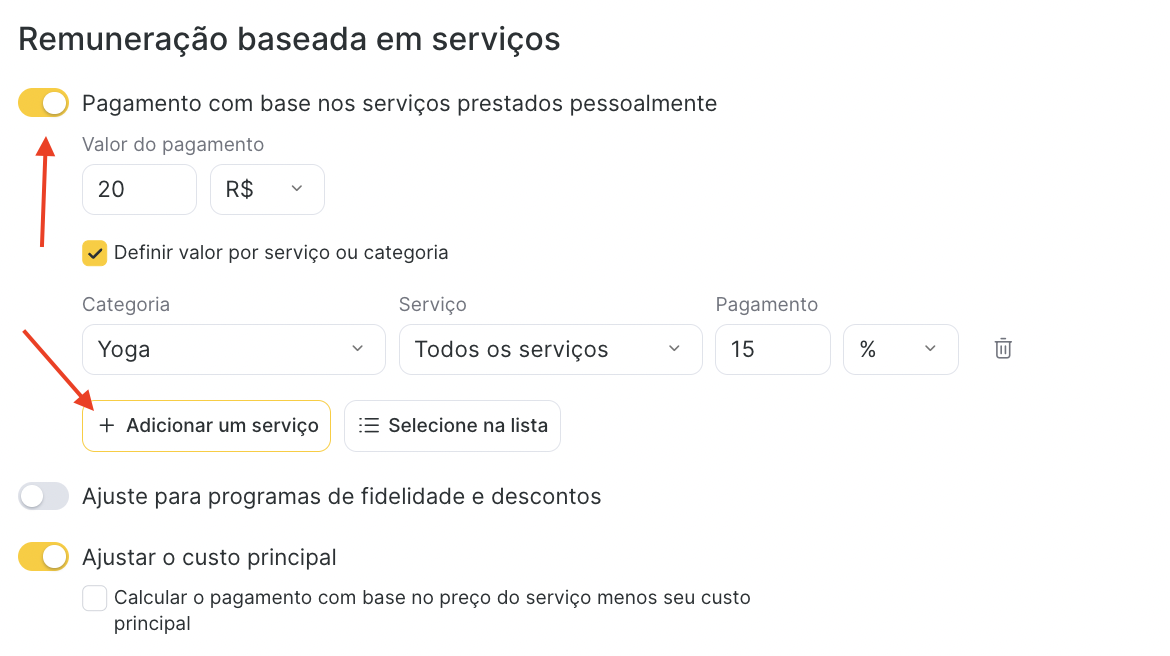Focus the Pagamento field showing 15
Image resolution: width=1170 pixels, height=656 pixels.
pos(773,349)
